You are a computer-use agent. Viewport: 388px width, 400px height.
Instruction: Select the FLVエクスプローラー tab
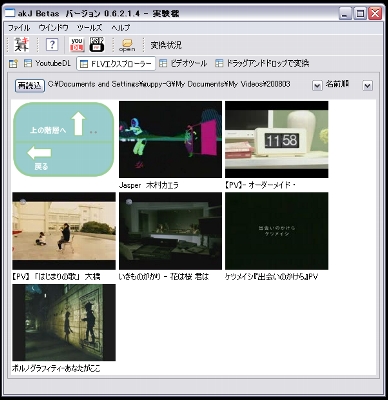(116, 64)
